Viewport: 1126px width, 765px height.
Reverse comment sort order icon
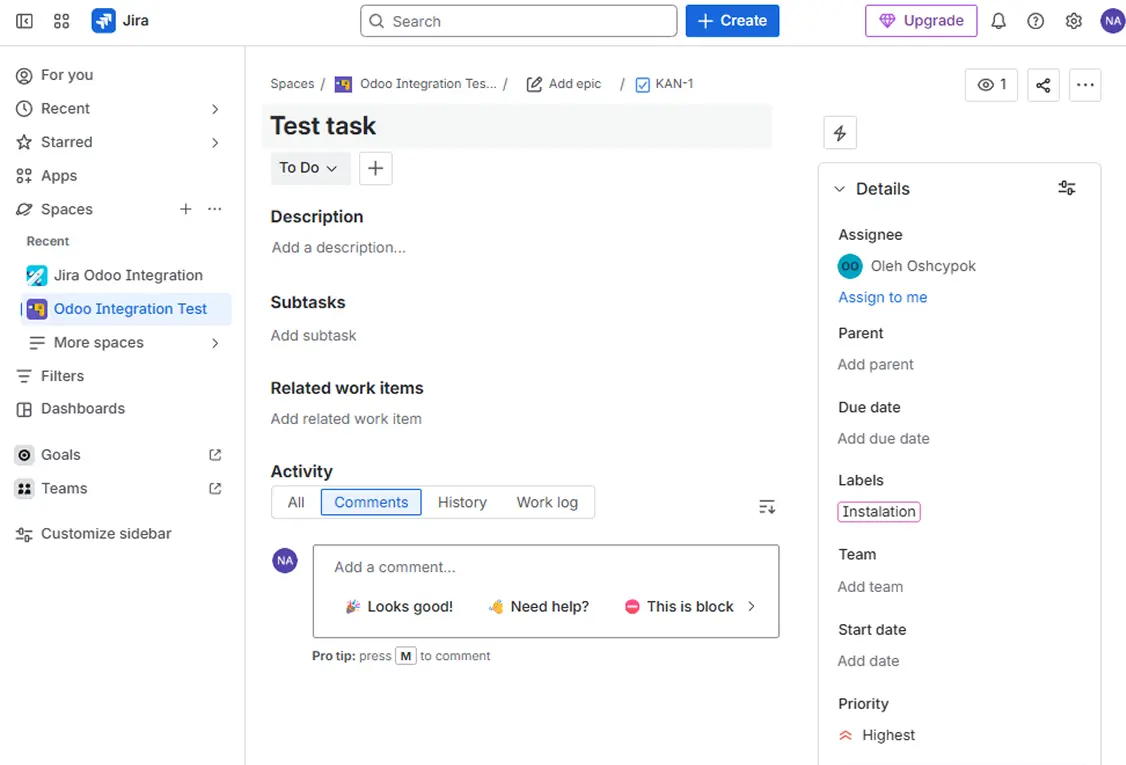click(x=767, y=507)
